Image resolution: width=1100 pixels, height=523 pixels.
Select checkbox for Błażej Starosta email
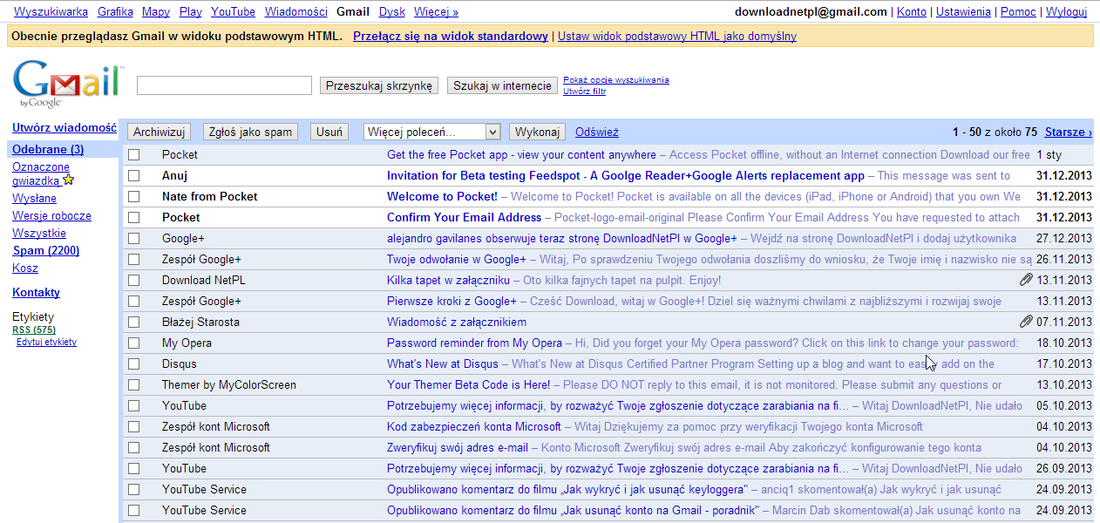(134, 322)
